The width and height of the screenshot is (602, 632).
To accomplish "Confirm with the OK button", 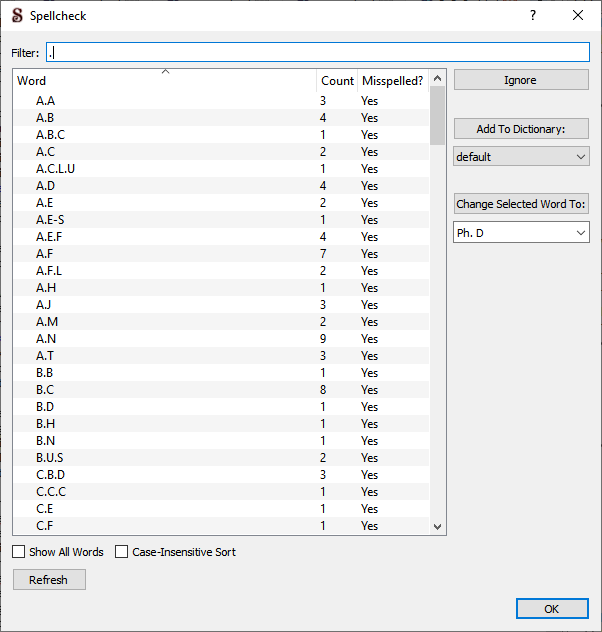I will pos(552,609).
